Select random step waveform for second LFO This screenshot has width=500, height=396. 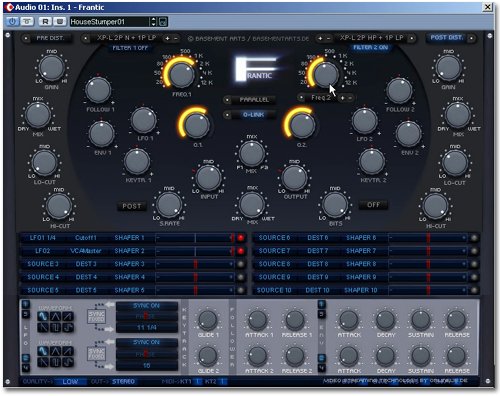click(68, 362)
